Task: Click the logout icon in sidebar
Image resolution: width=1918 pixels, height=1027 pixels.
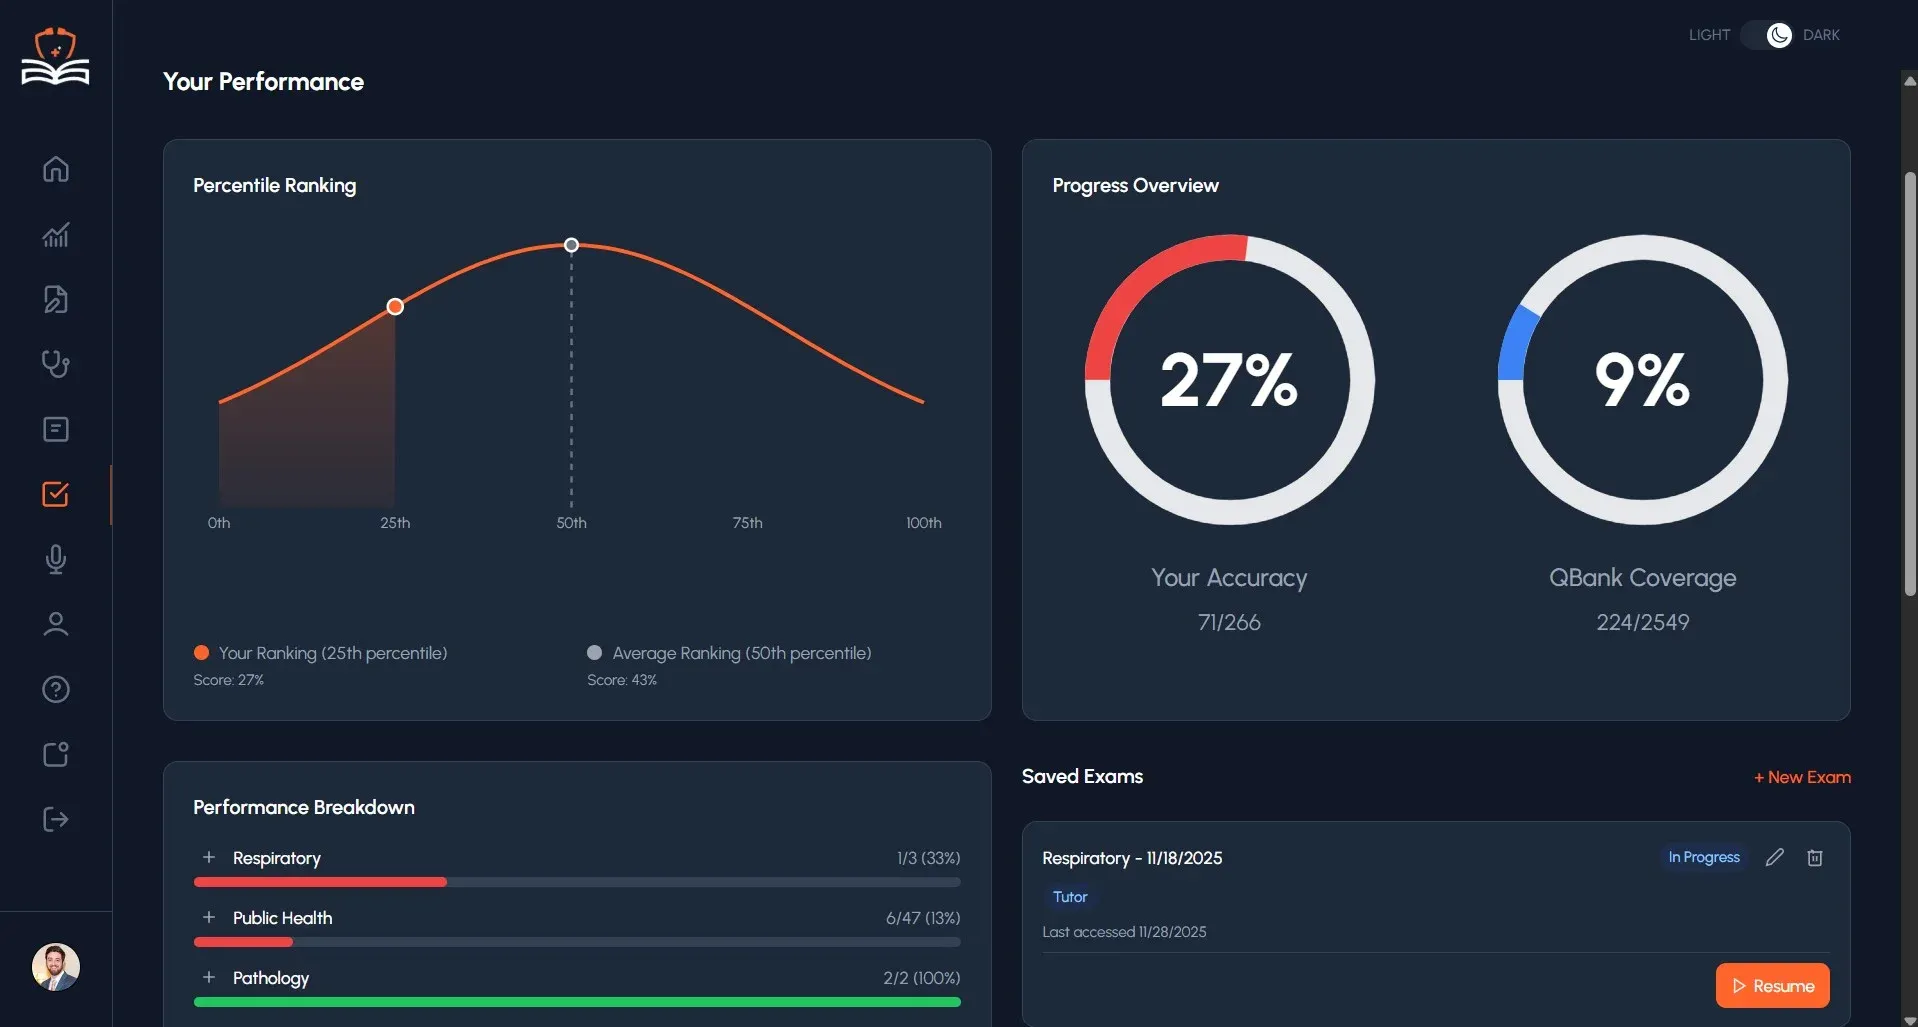Action: coord(56,820)
